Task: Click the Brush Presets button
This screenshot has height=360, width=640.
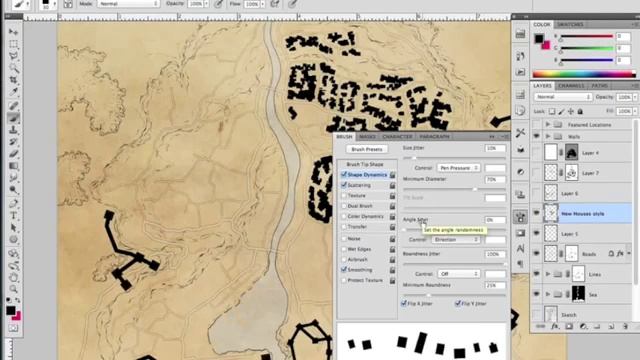Action: coord(367,149)
